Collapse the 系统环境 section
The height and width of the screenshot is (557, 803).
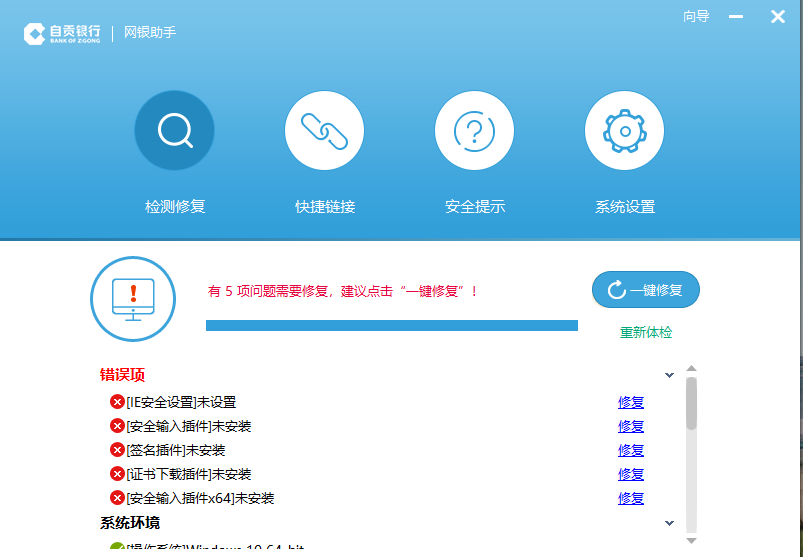pyautogui.click(x=669, y=523)
